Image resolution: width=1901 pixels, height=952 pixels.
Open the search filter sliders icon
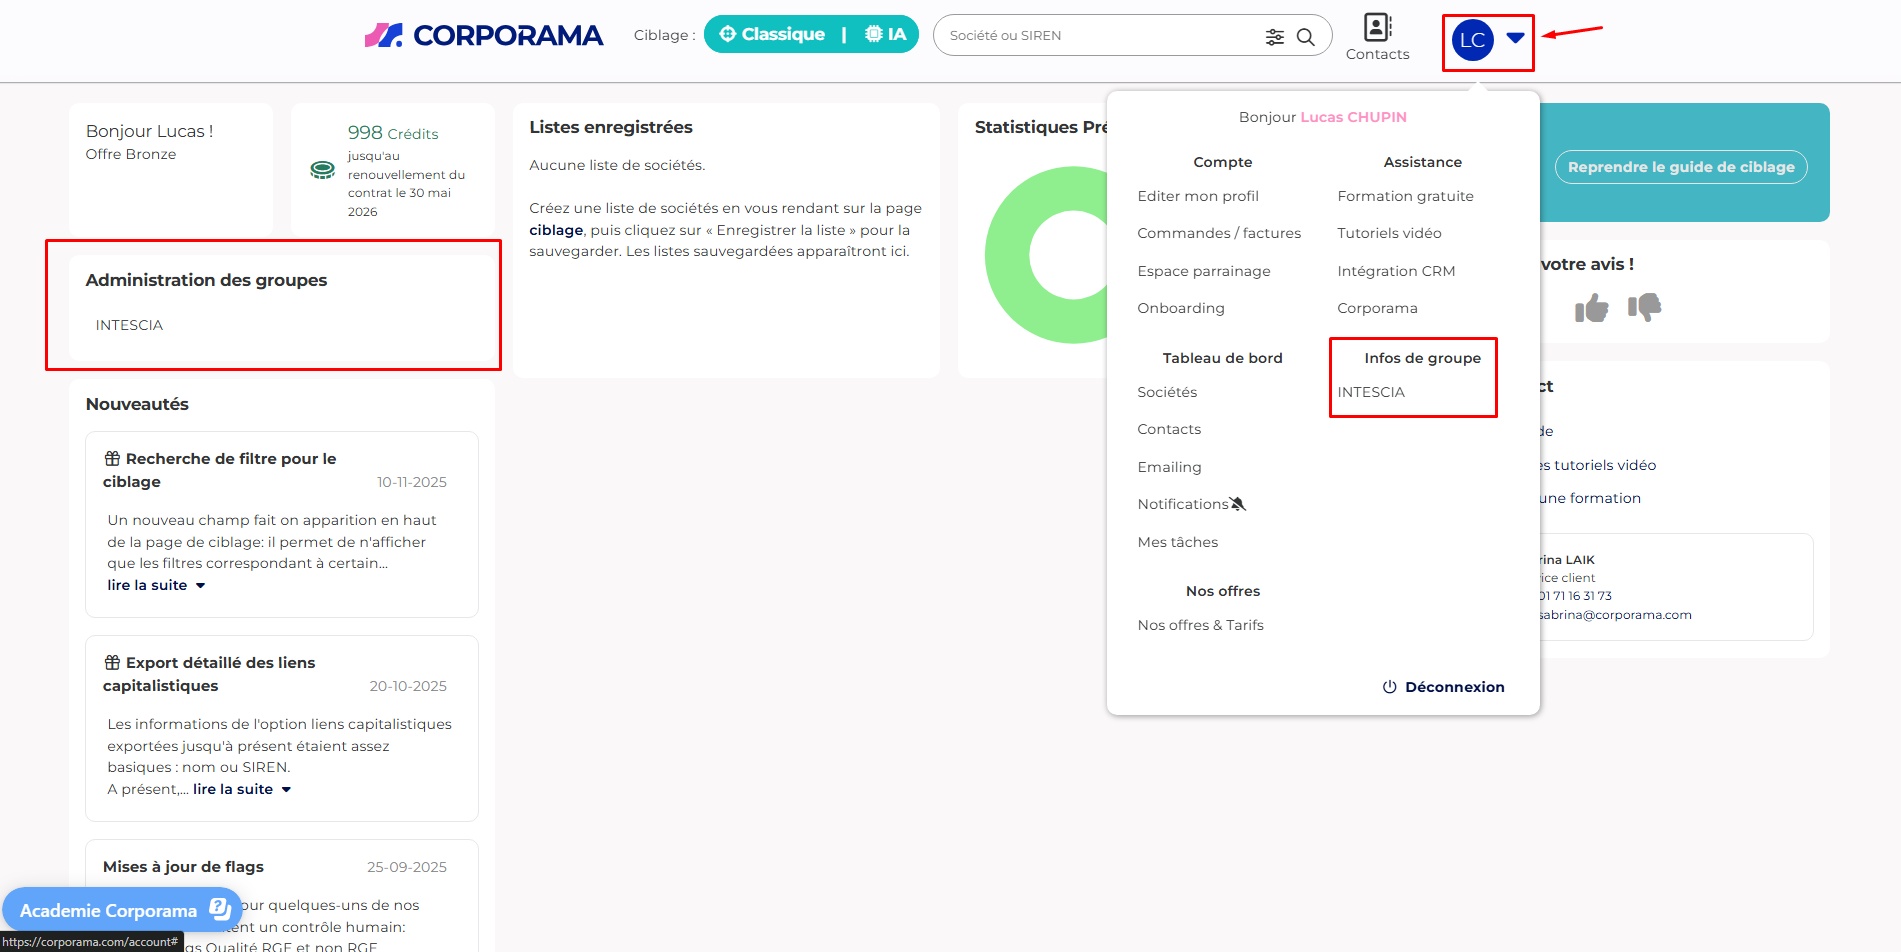pos(1274,37)
